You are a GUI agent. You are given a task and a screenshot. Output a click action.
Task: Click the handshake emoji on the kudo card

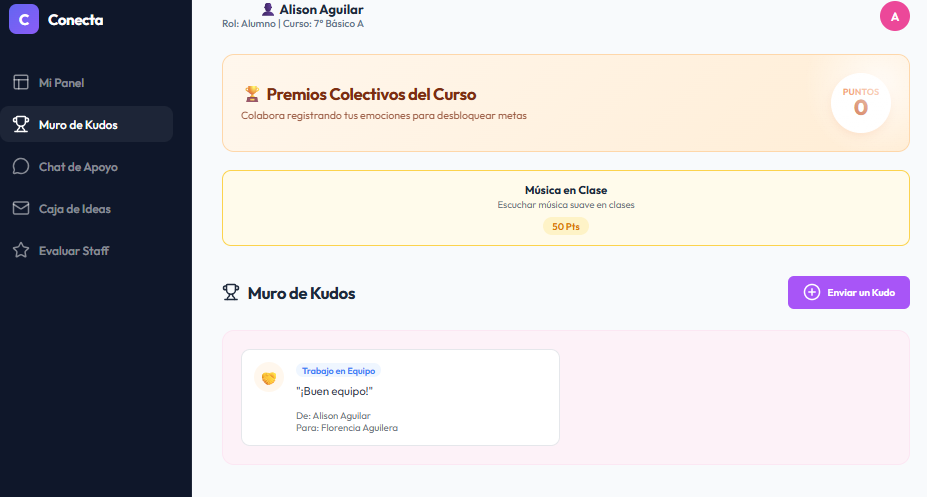[x=269, y=377]
